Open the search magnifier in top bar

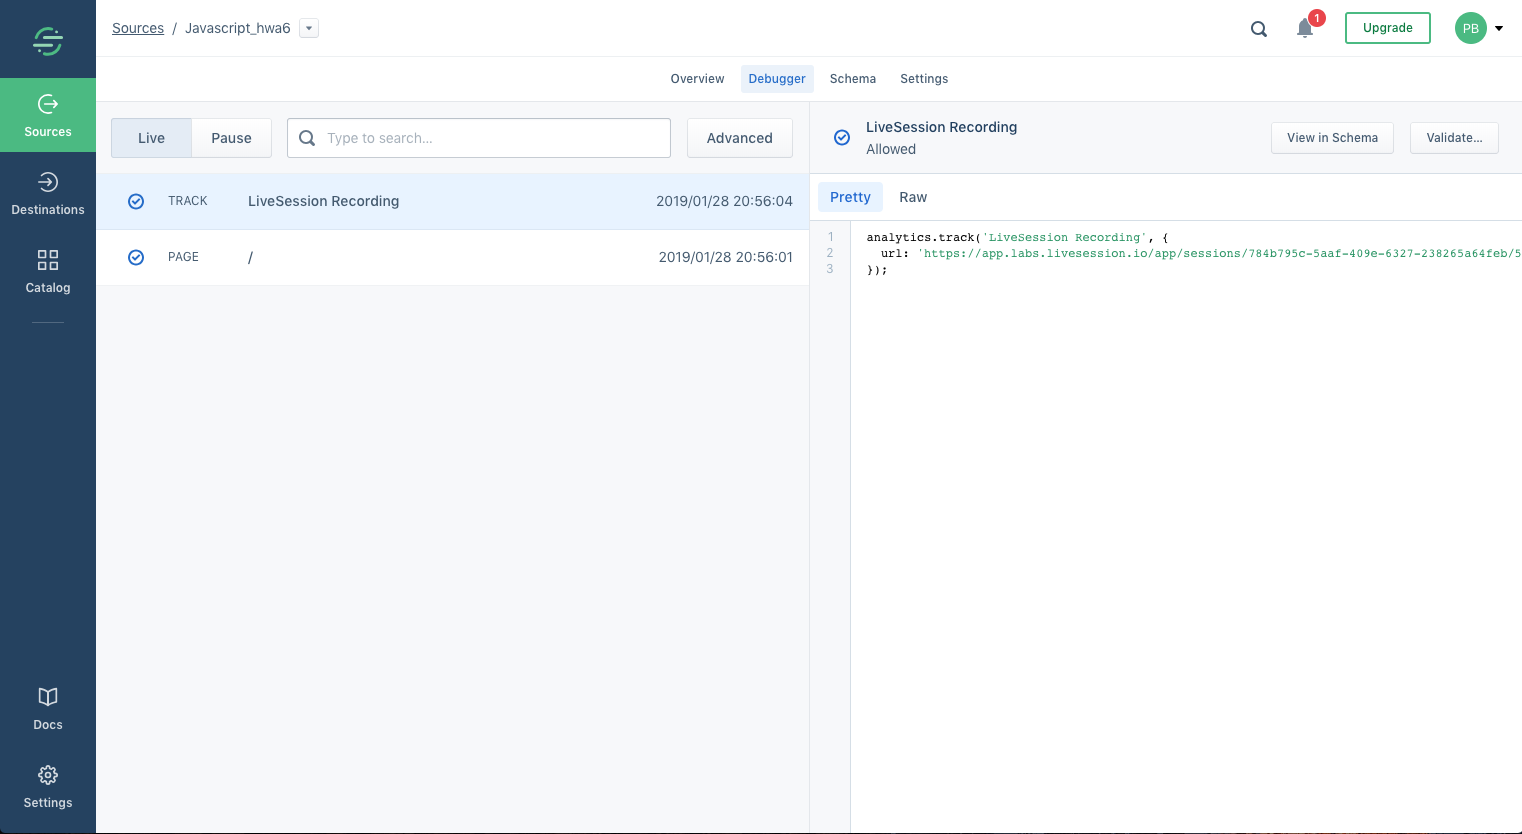tap(1259, 28)
